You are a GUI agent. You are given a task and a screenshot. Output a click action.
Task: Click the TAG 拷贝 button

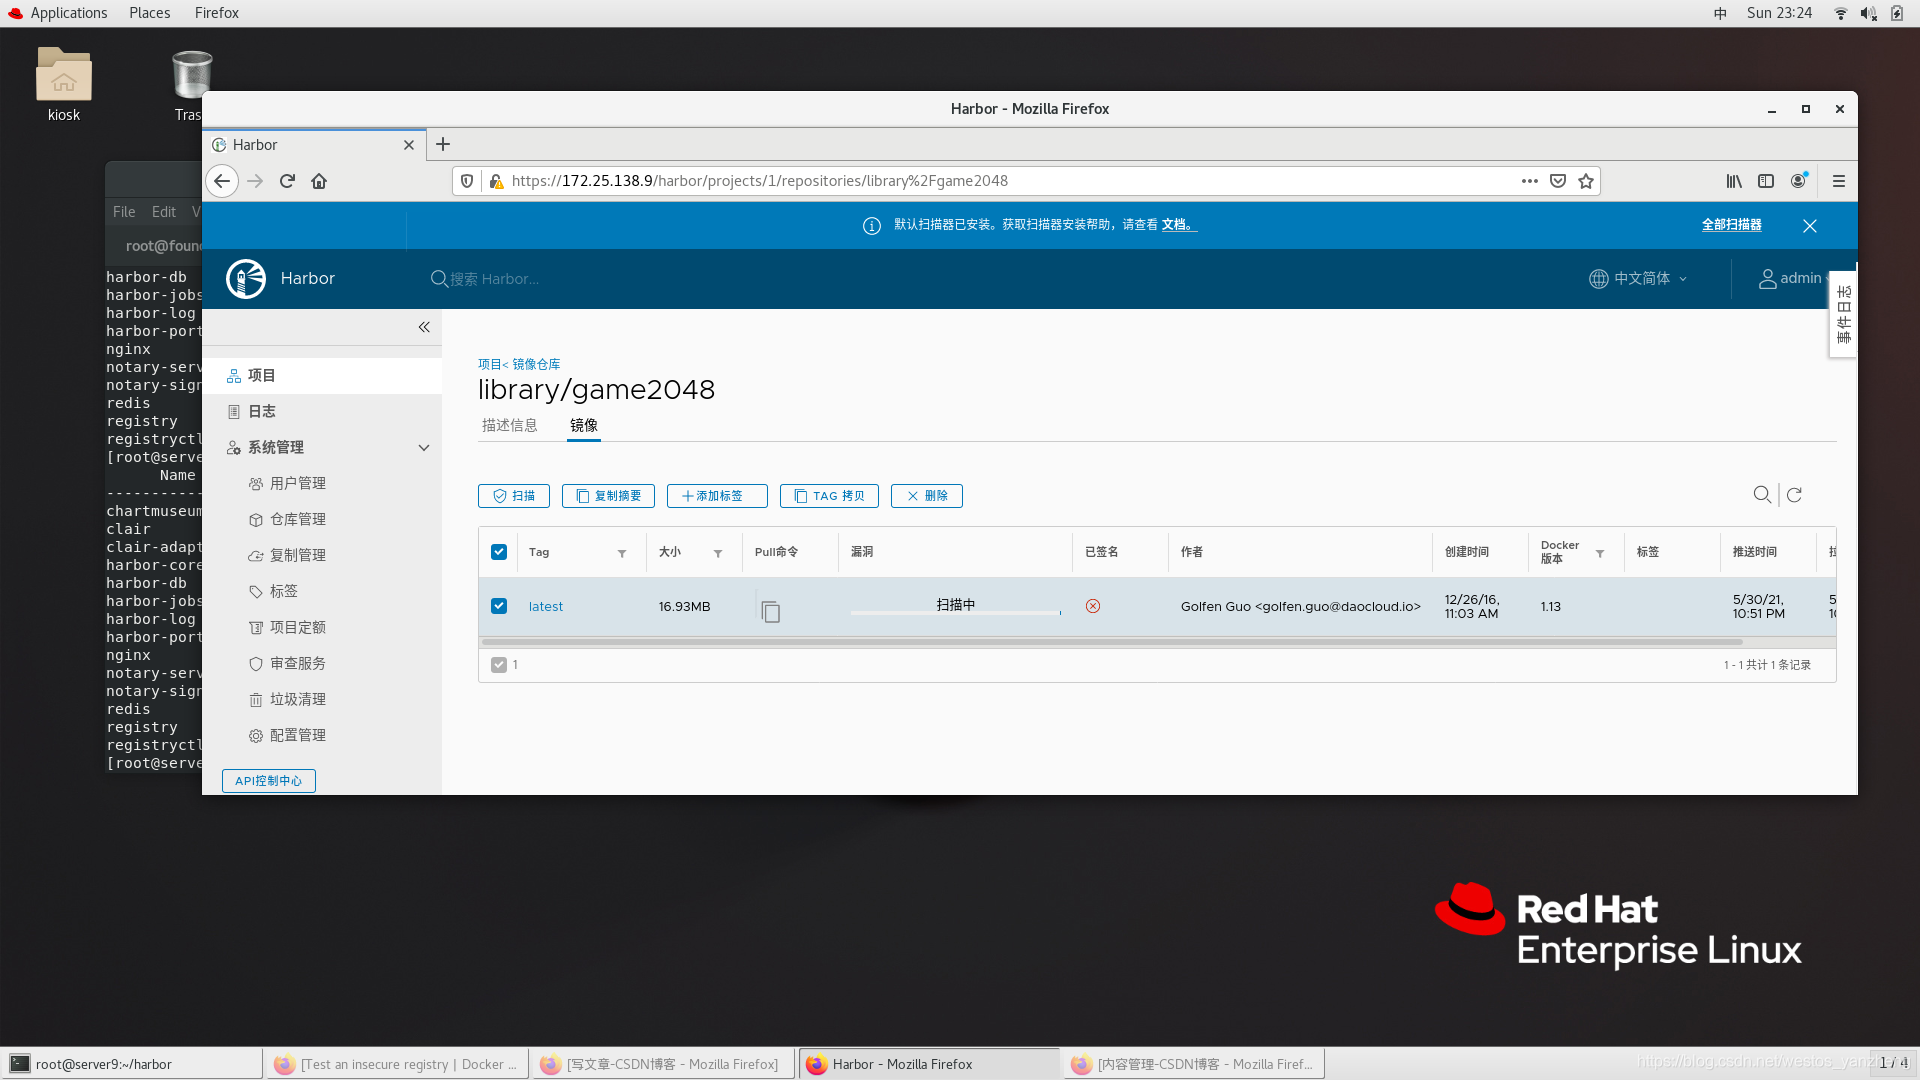pos(829,496)
